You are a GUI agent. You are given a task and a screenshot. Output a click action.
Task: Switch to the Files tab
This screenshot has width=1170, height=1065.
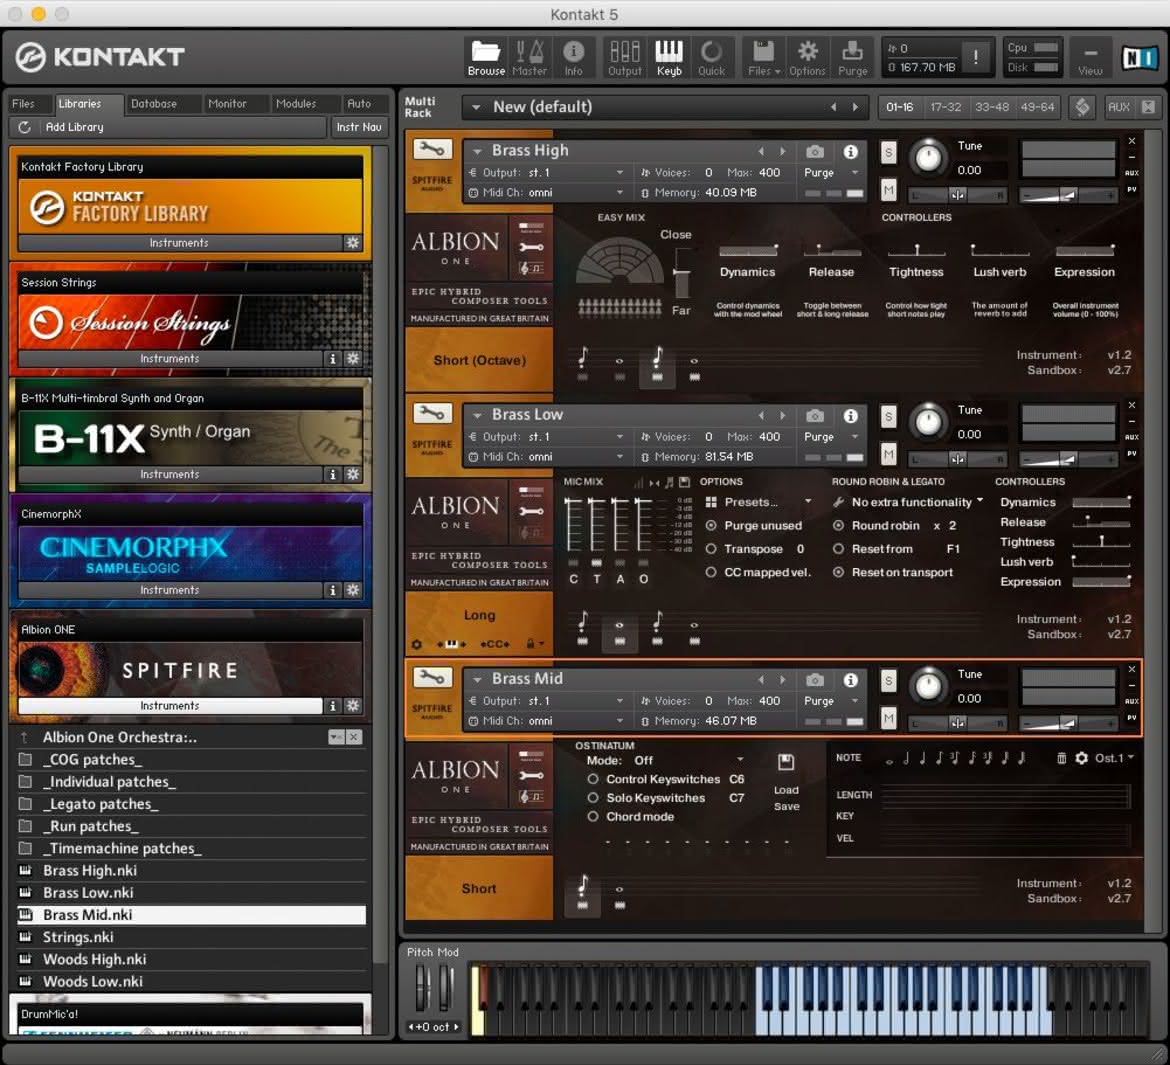tap(23, 104)
